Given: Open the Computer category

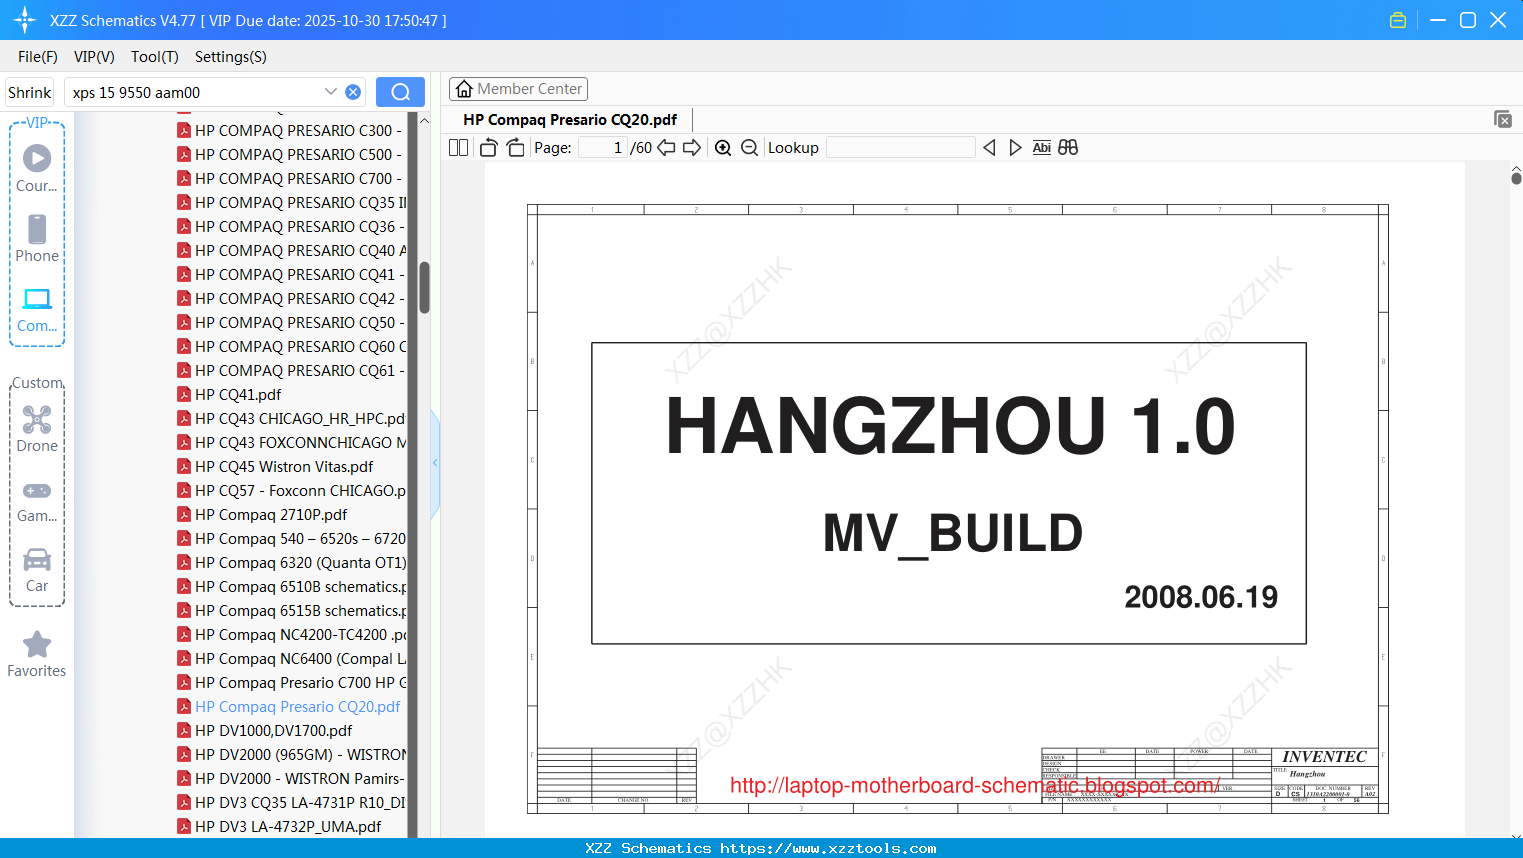Looking at the screenshot, I should point(37,309).
